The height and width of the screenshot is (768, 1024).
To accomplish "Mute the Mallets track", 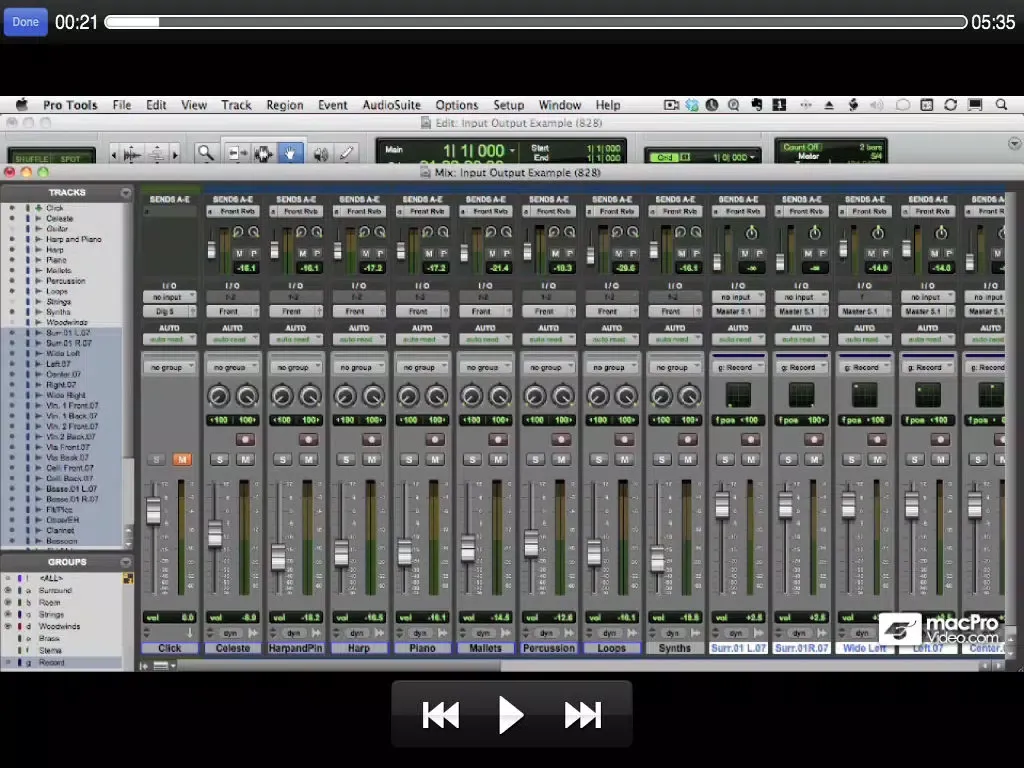I will click(498, 460).
